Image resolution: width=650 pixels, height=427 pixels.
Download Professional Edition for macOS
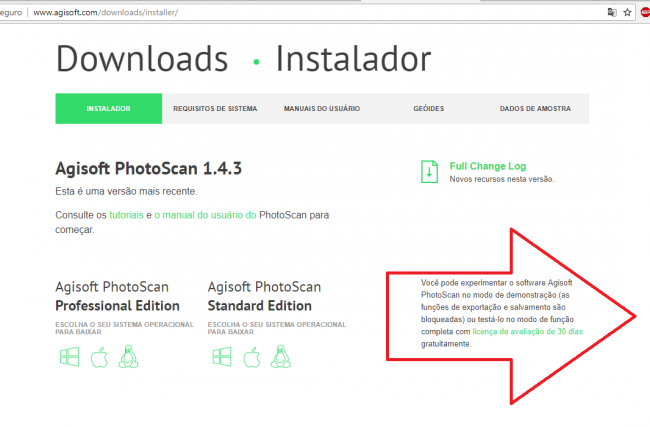coord(99,357)
